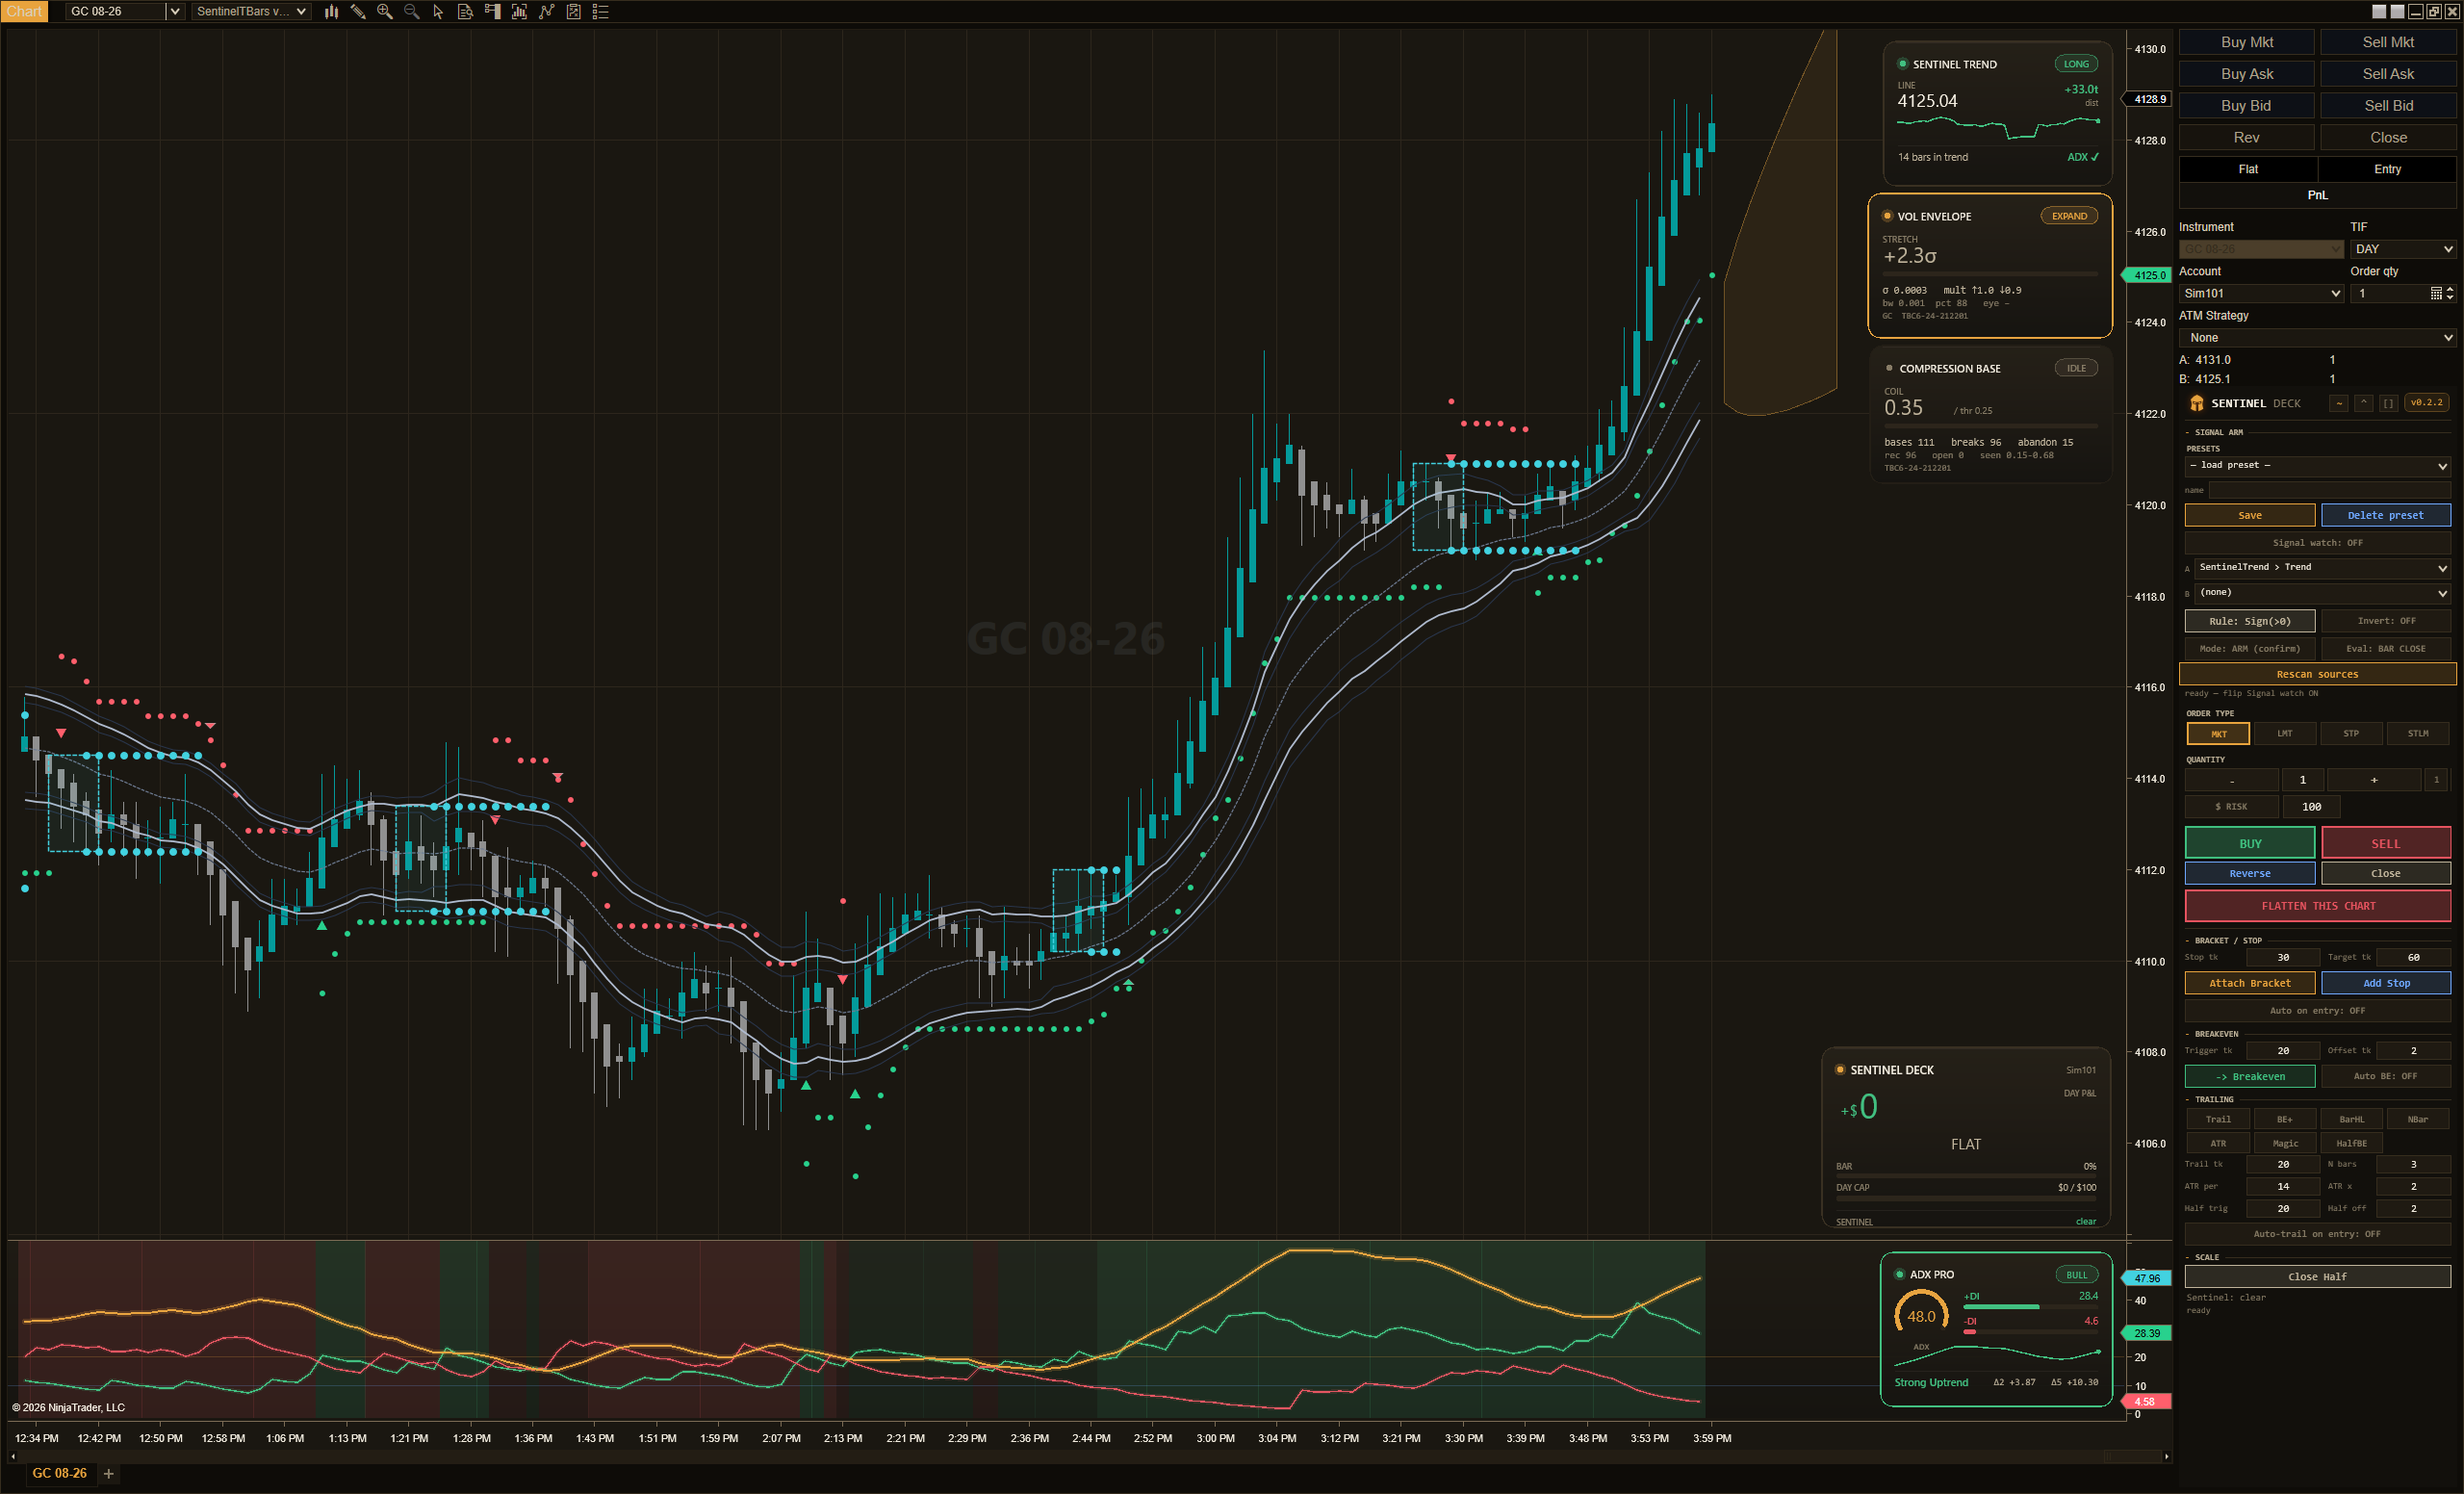Image resolution: width=2464 pixels, height=1494 pixels.
Task: Click the Sentinel Trend status dot
Action: coord(1902,64)
